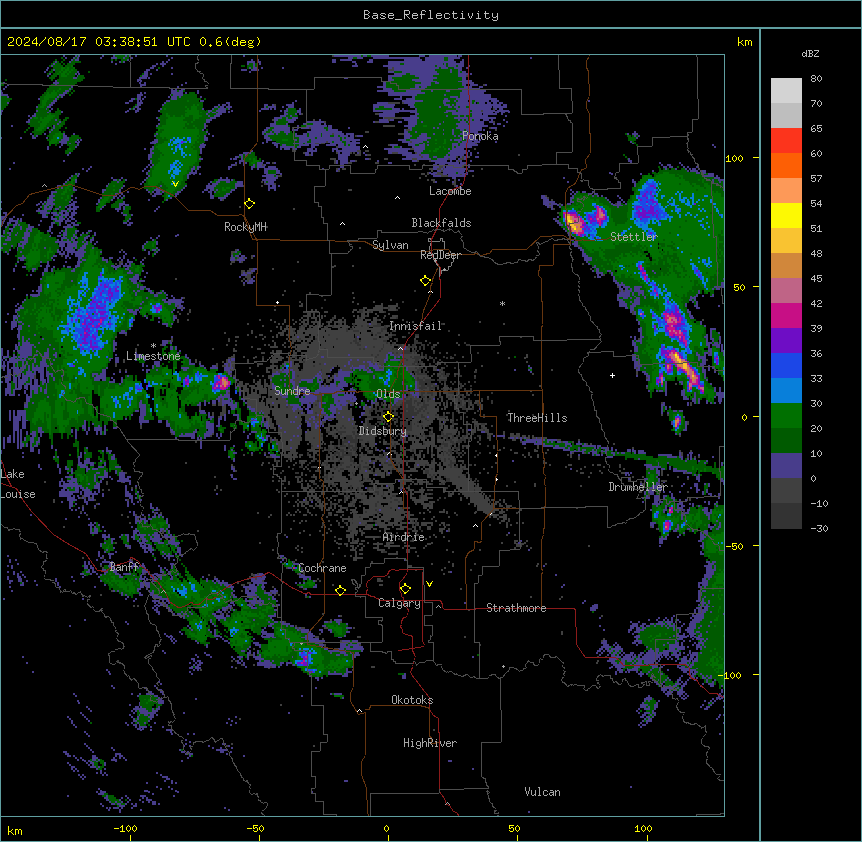Select the Strathmore label

tap(516, 608)
